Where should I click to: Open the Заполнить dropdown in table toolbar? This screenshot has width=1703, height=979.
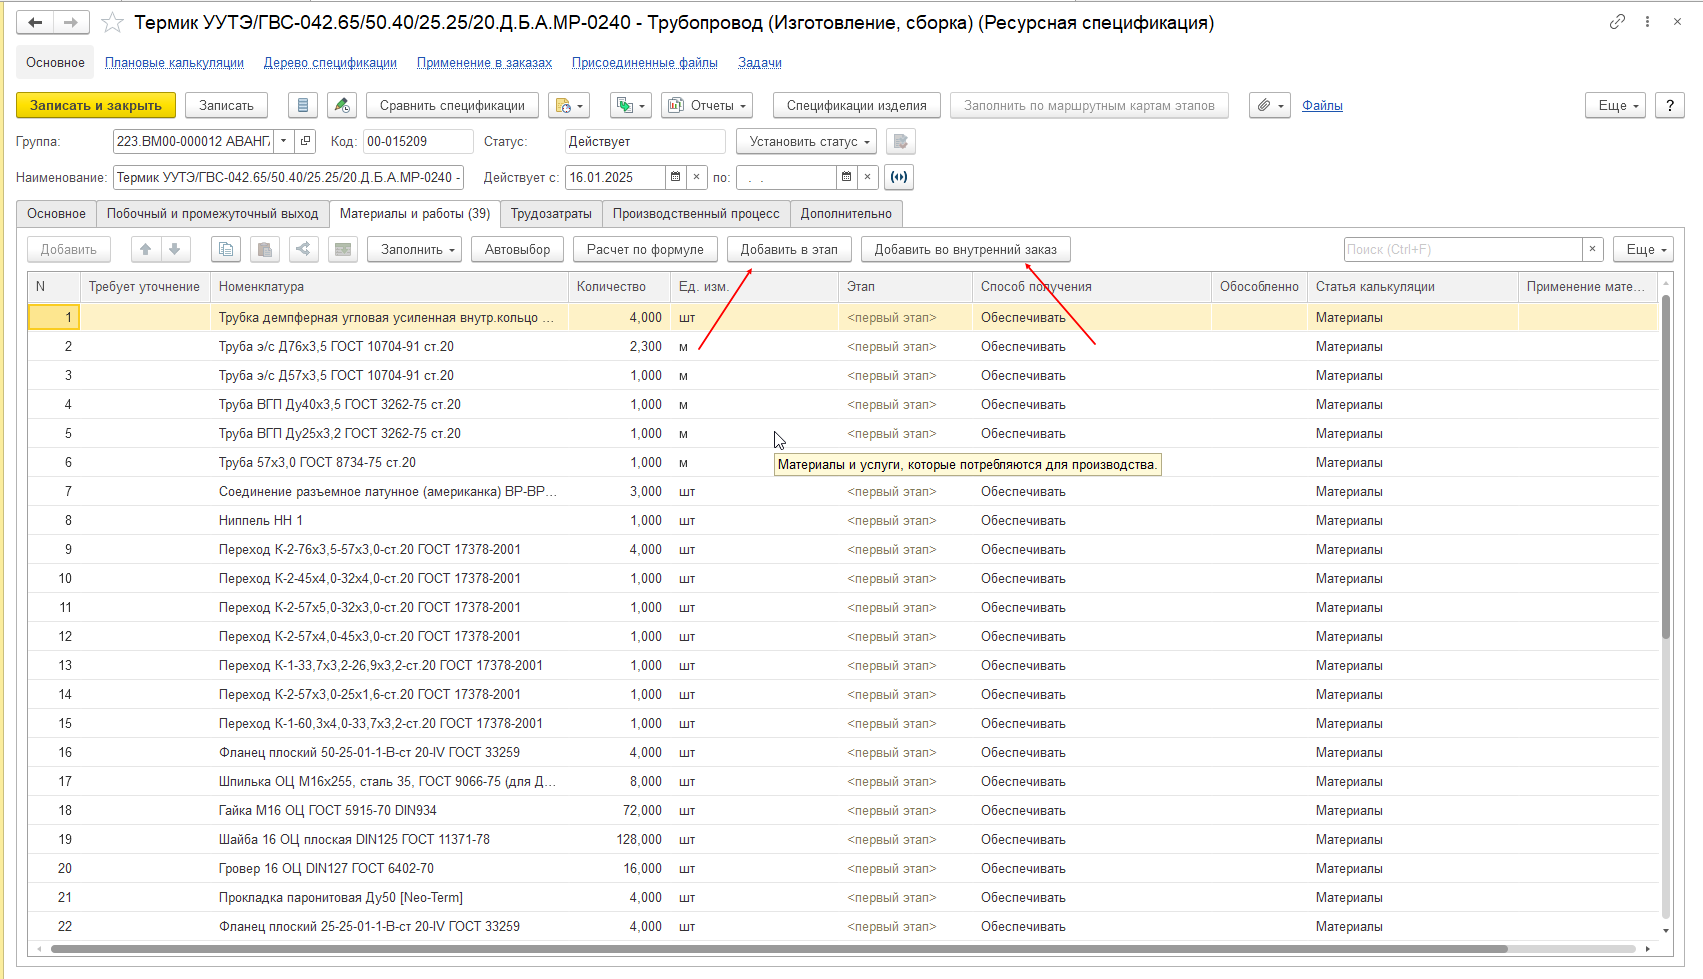click(x=414, y=249)
